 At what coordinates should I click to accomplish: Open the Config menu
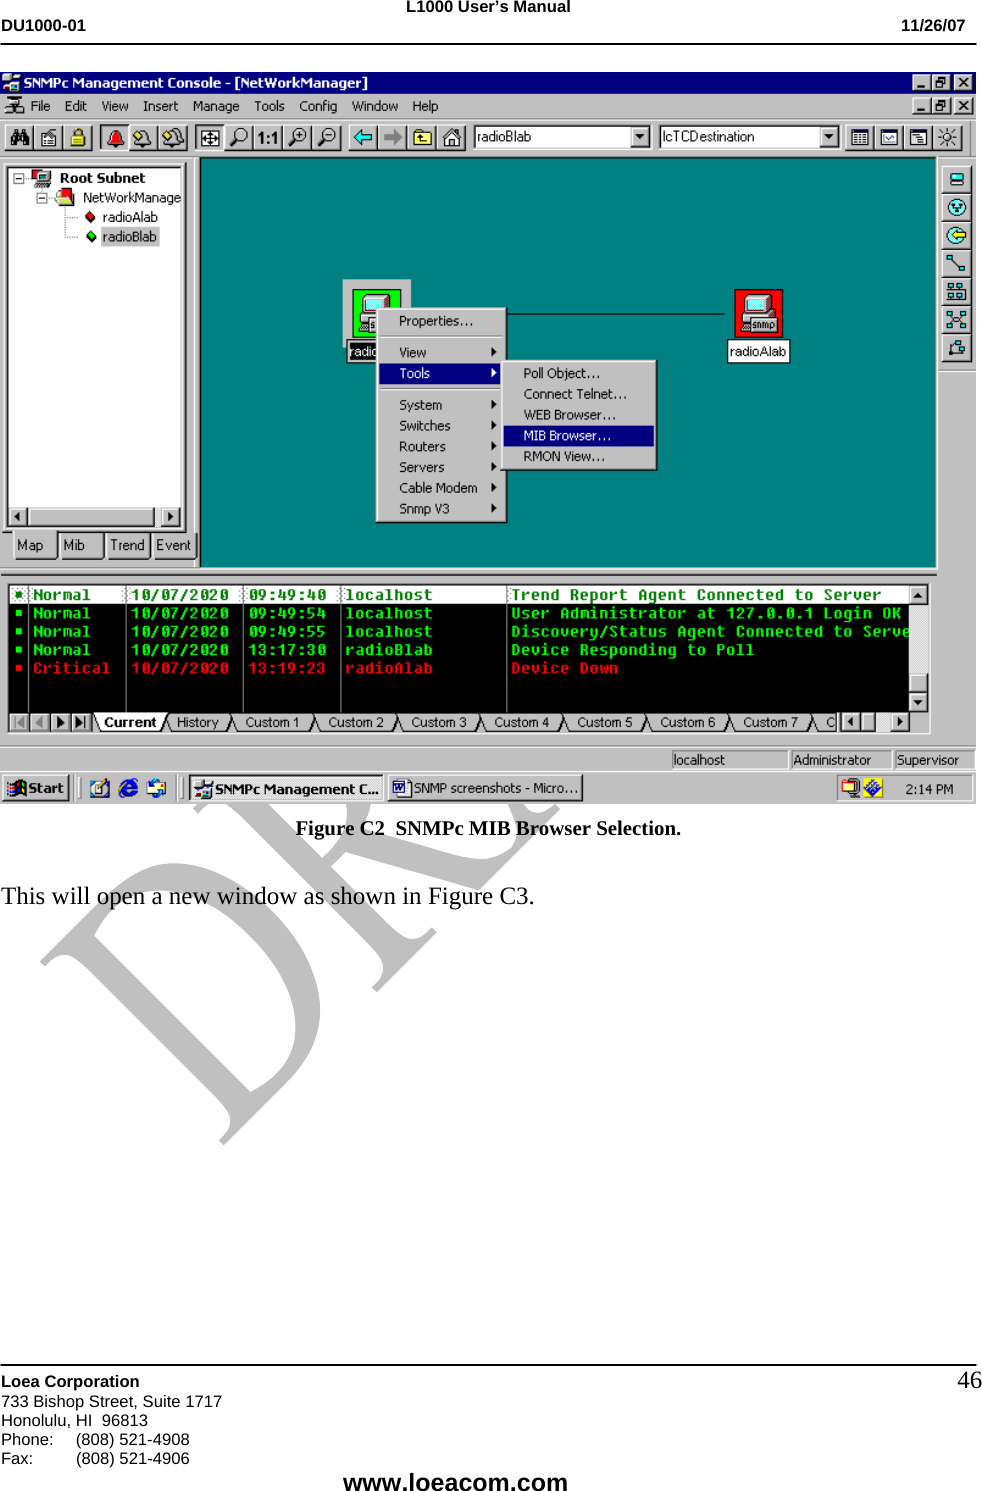tap(318, 106)
